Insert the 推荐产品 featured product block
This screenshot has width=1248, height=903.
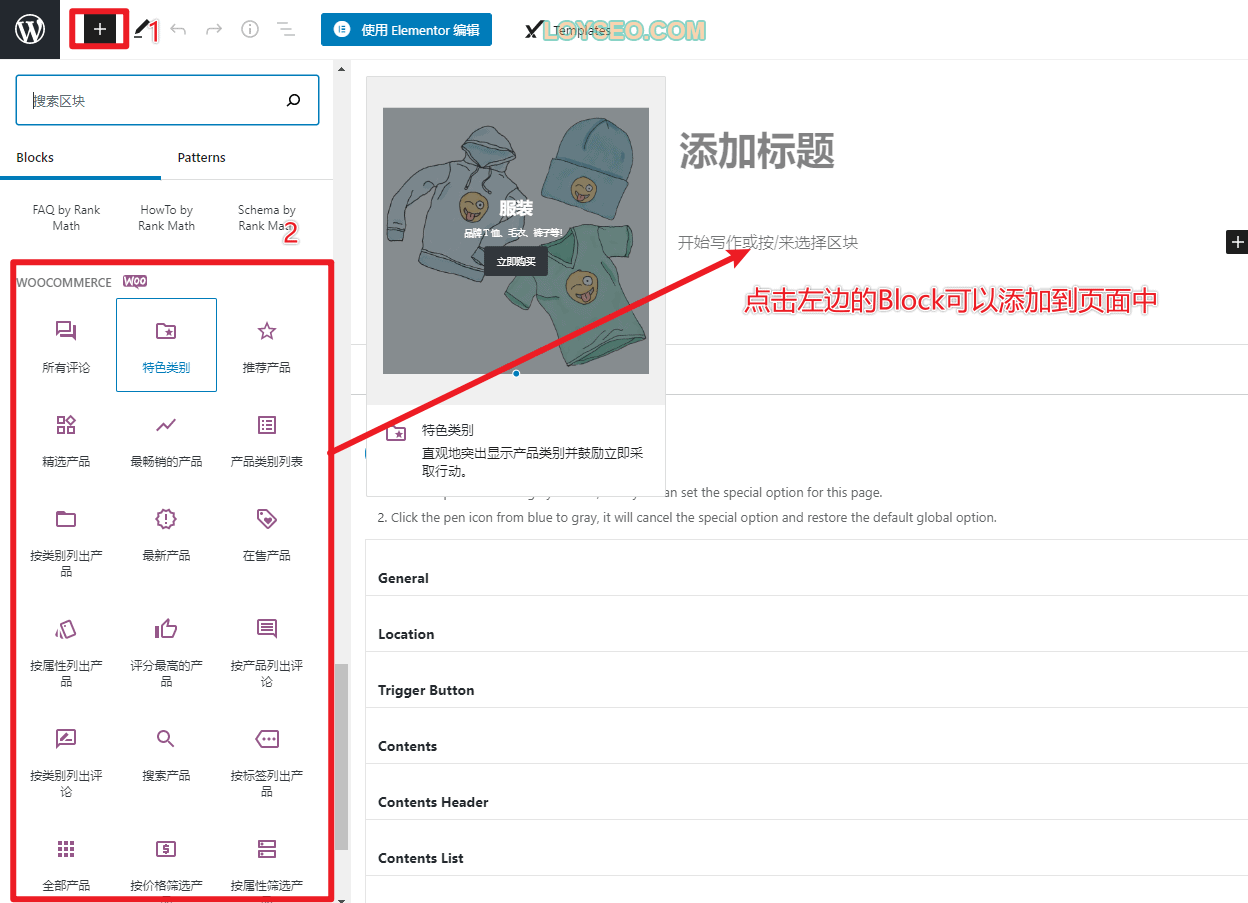tap(266, 345)
